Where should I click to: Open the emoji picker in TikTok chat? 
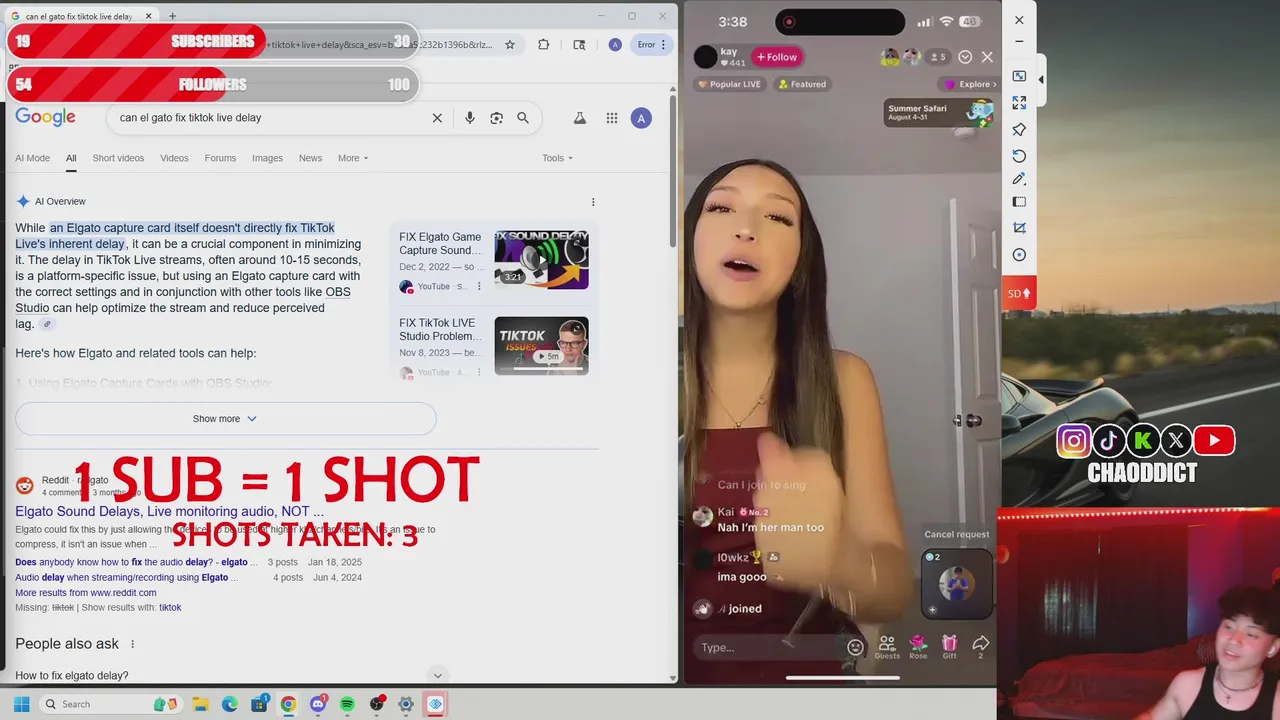(x=855, y=647)
